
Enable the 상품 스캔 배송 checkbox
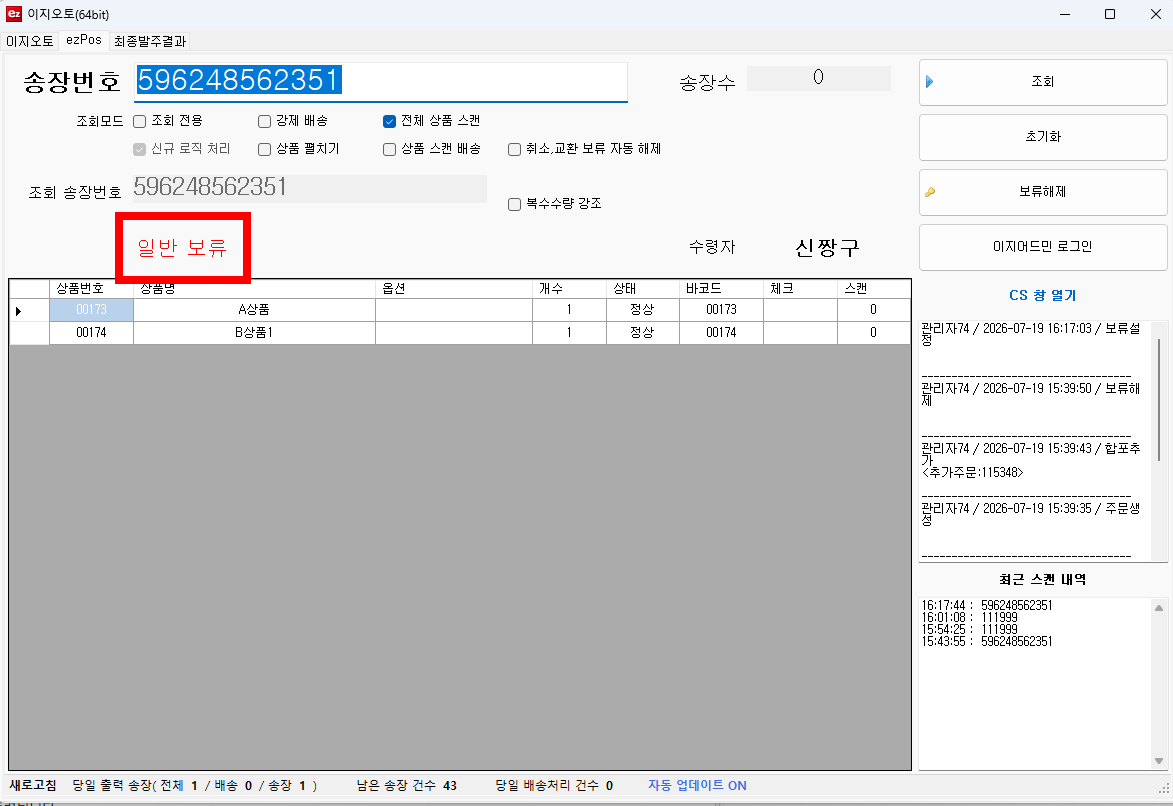389,150
